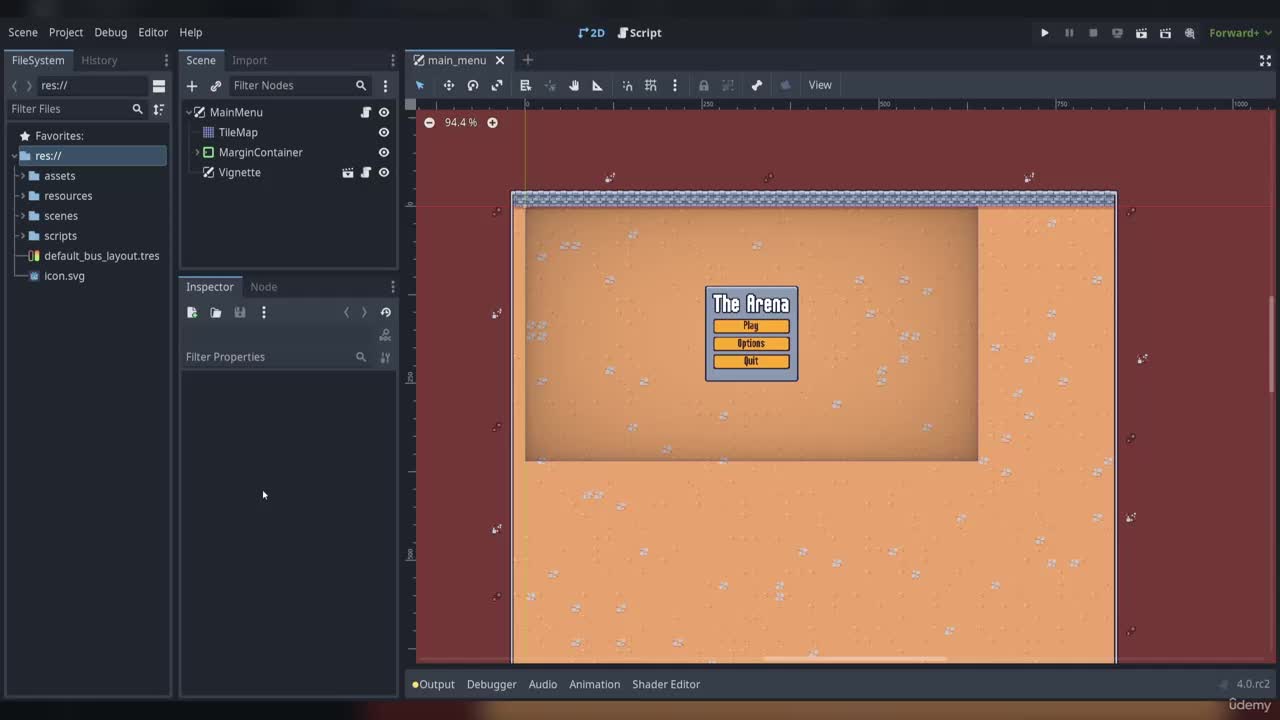The height and width of the screenshot is (720, 1280).
Task: Switch to the Import tab
Action: (249, 60)
